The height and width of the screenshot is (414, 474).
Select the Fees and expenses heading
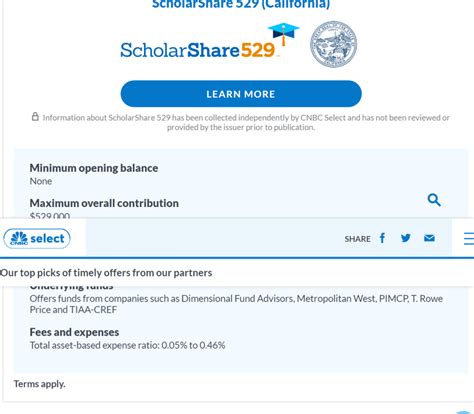pos(74,332)
